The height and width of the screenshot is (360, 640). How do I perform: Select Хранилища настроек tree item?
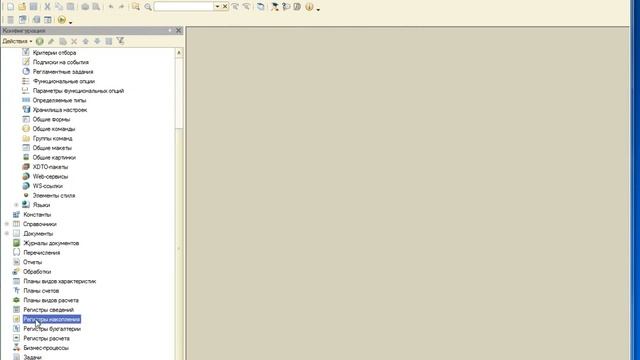(x=60, y=110)
